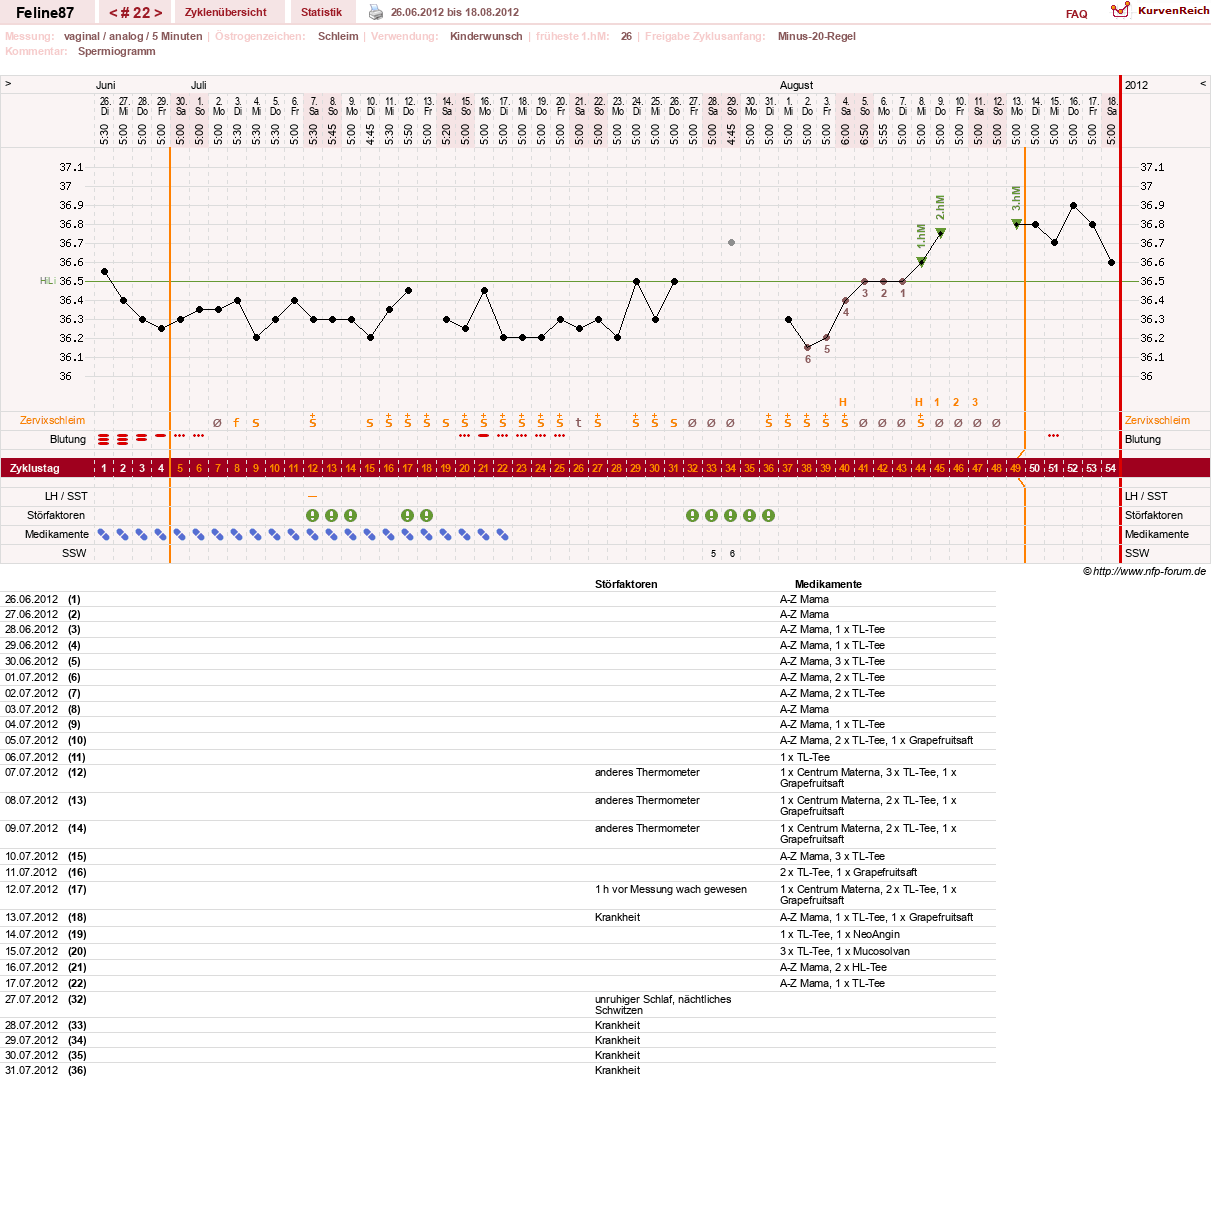Click the Störfaktoren warning icon on cycle day 13
Screen dimensions: 1211x1213
pyautogui.click(x=332, y=516)
